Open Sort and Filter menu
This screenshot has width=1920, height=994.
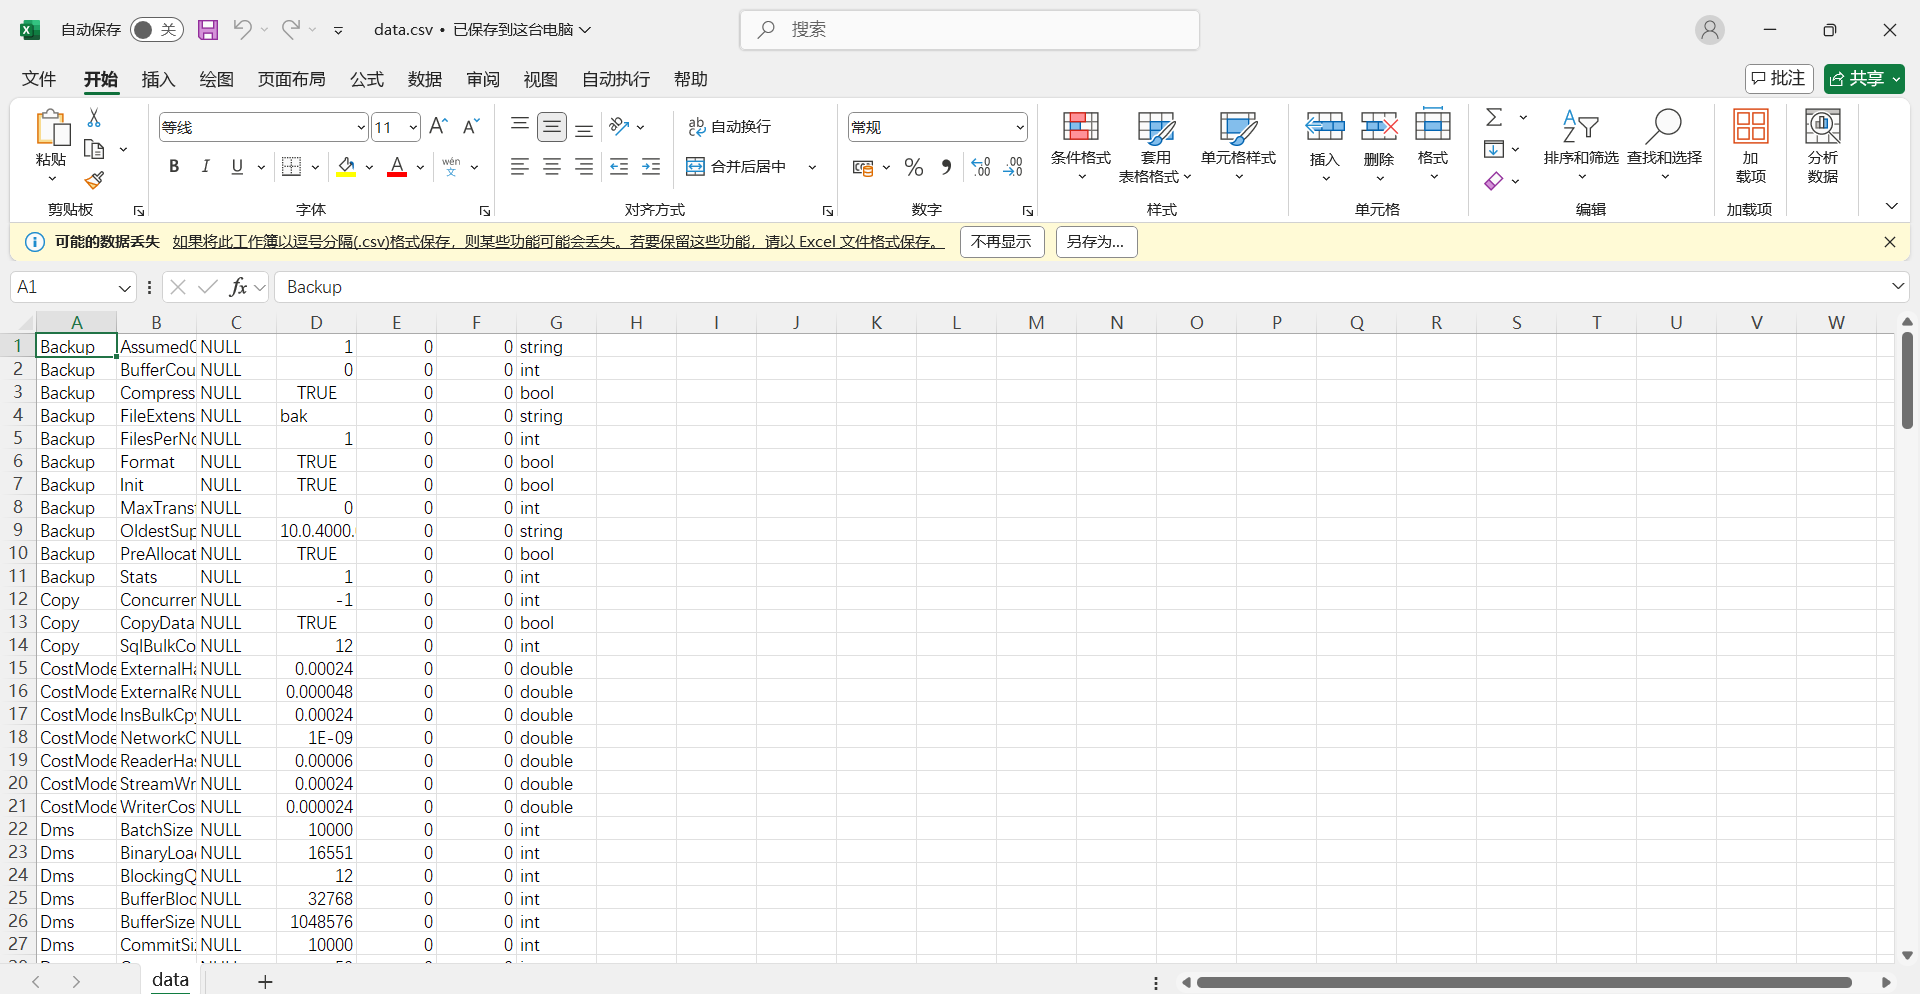pyautogui.click(x=1581, y=146)
